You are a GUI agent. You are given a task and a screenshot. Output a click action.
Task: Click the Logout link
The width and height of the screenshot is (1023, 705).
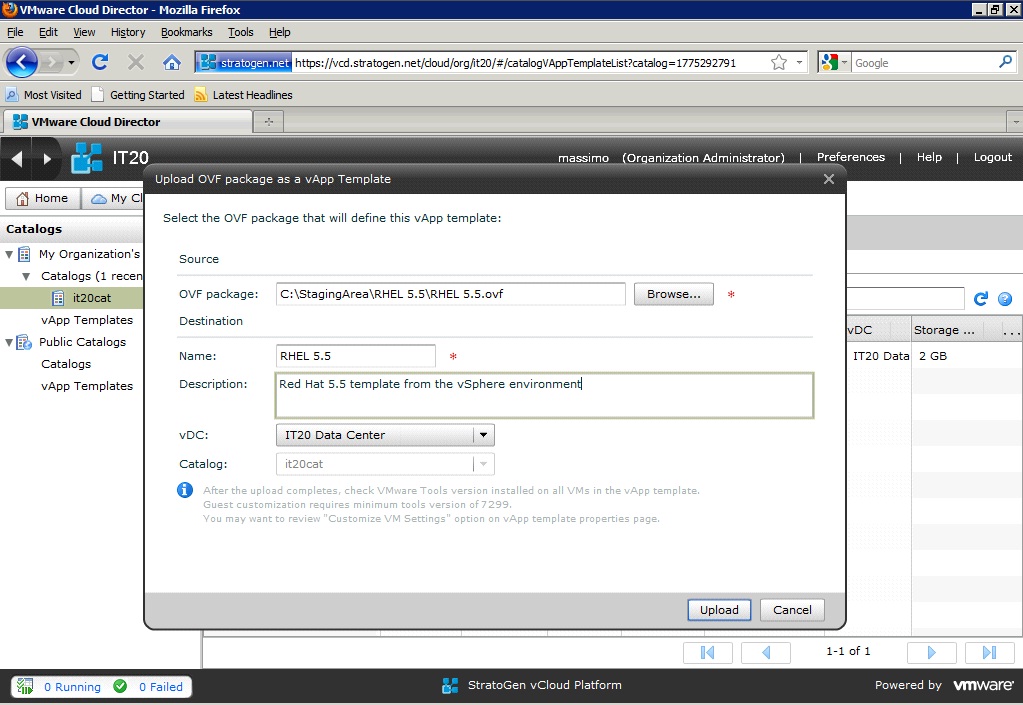pos(992,157)
